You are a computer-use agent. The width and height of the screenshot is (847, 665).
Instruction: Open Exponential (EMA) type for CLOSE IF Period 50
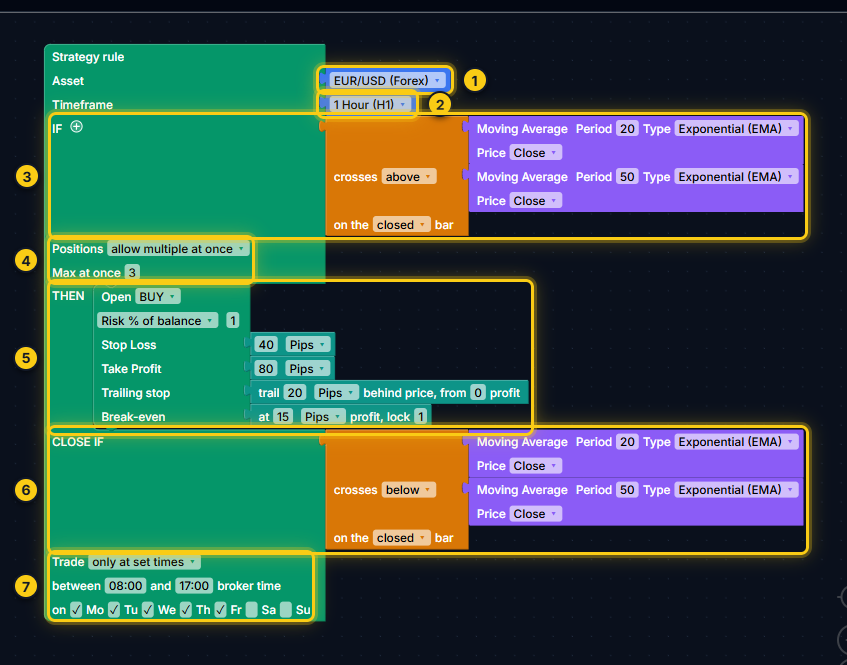click(x=736, y=490)
